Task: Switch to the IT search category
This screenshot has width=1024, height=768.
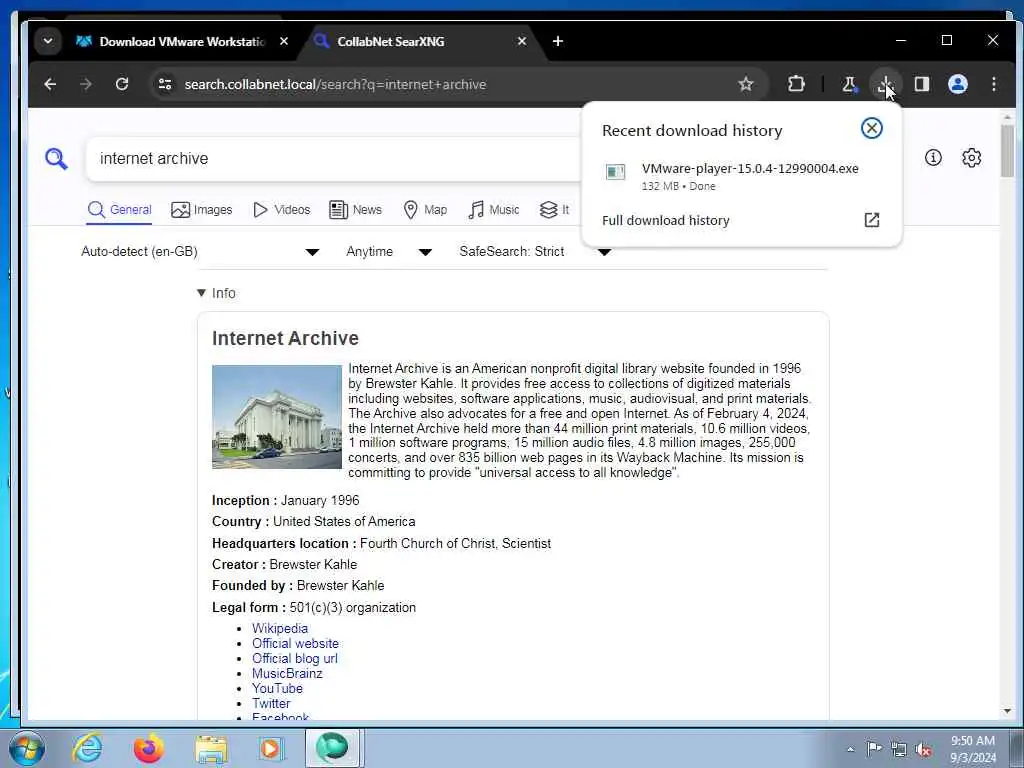Action: click(554, 210)
